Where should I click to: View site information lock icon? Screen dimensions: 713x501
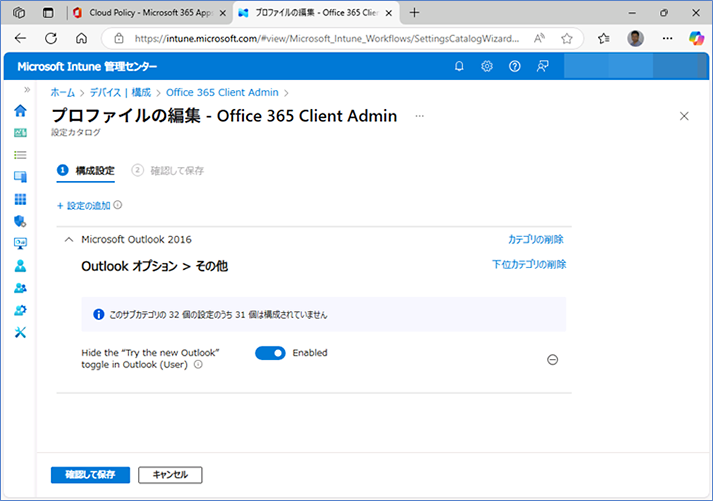119,39
